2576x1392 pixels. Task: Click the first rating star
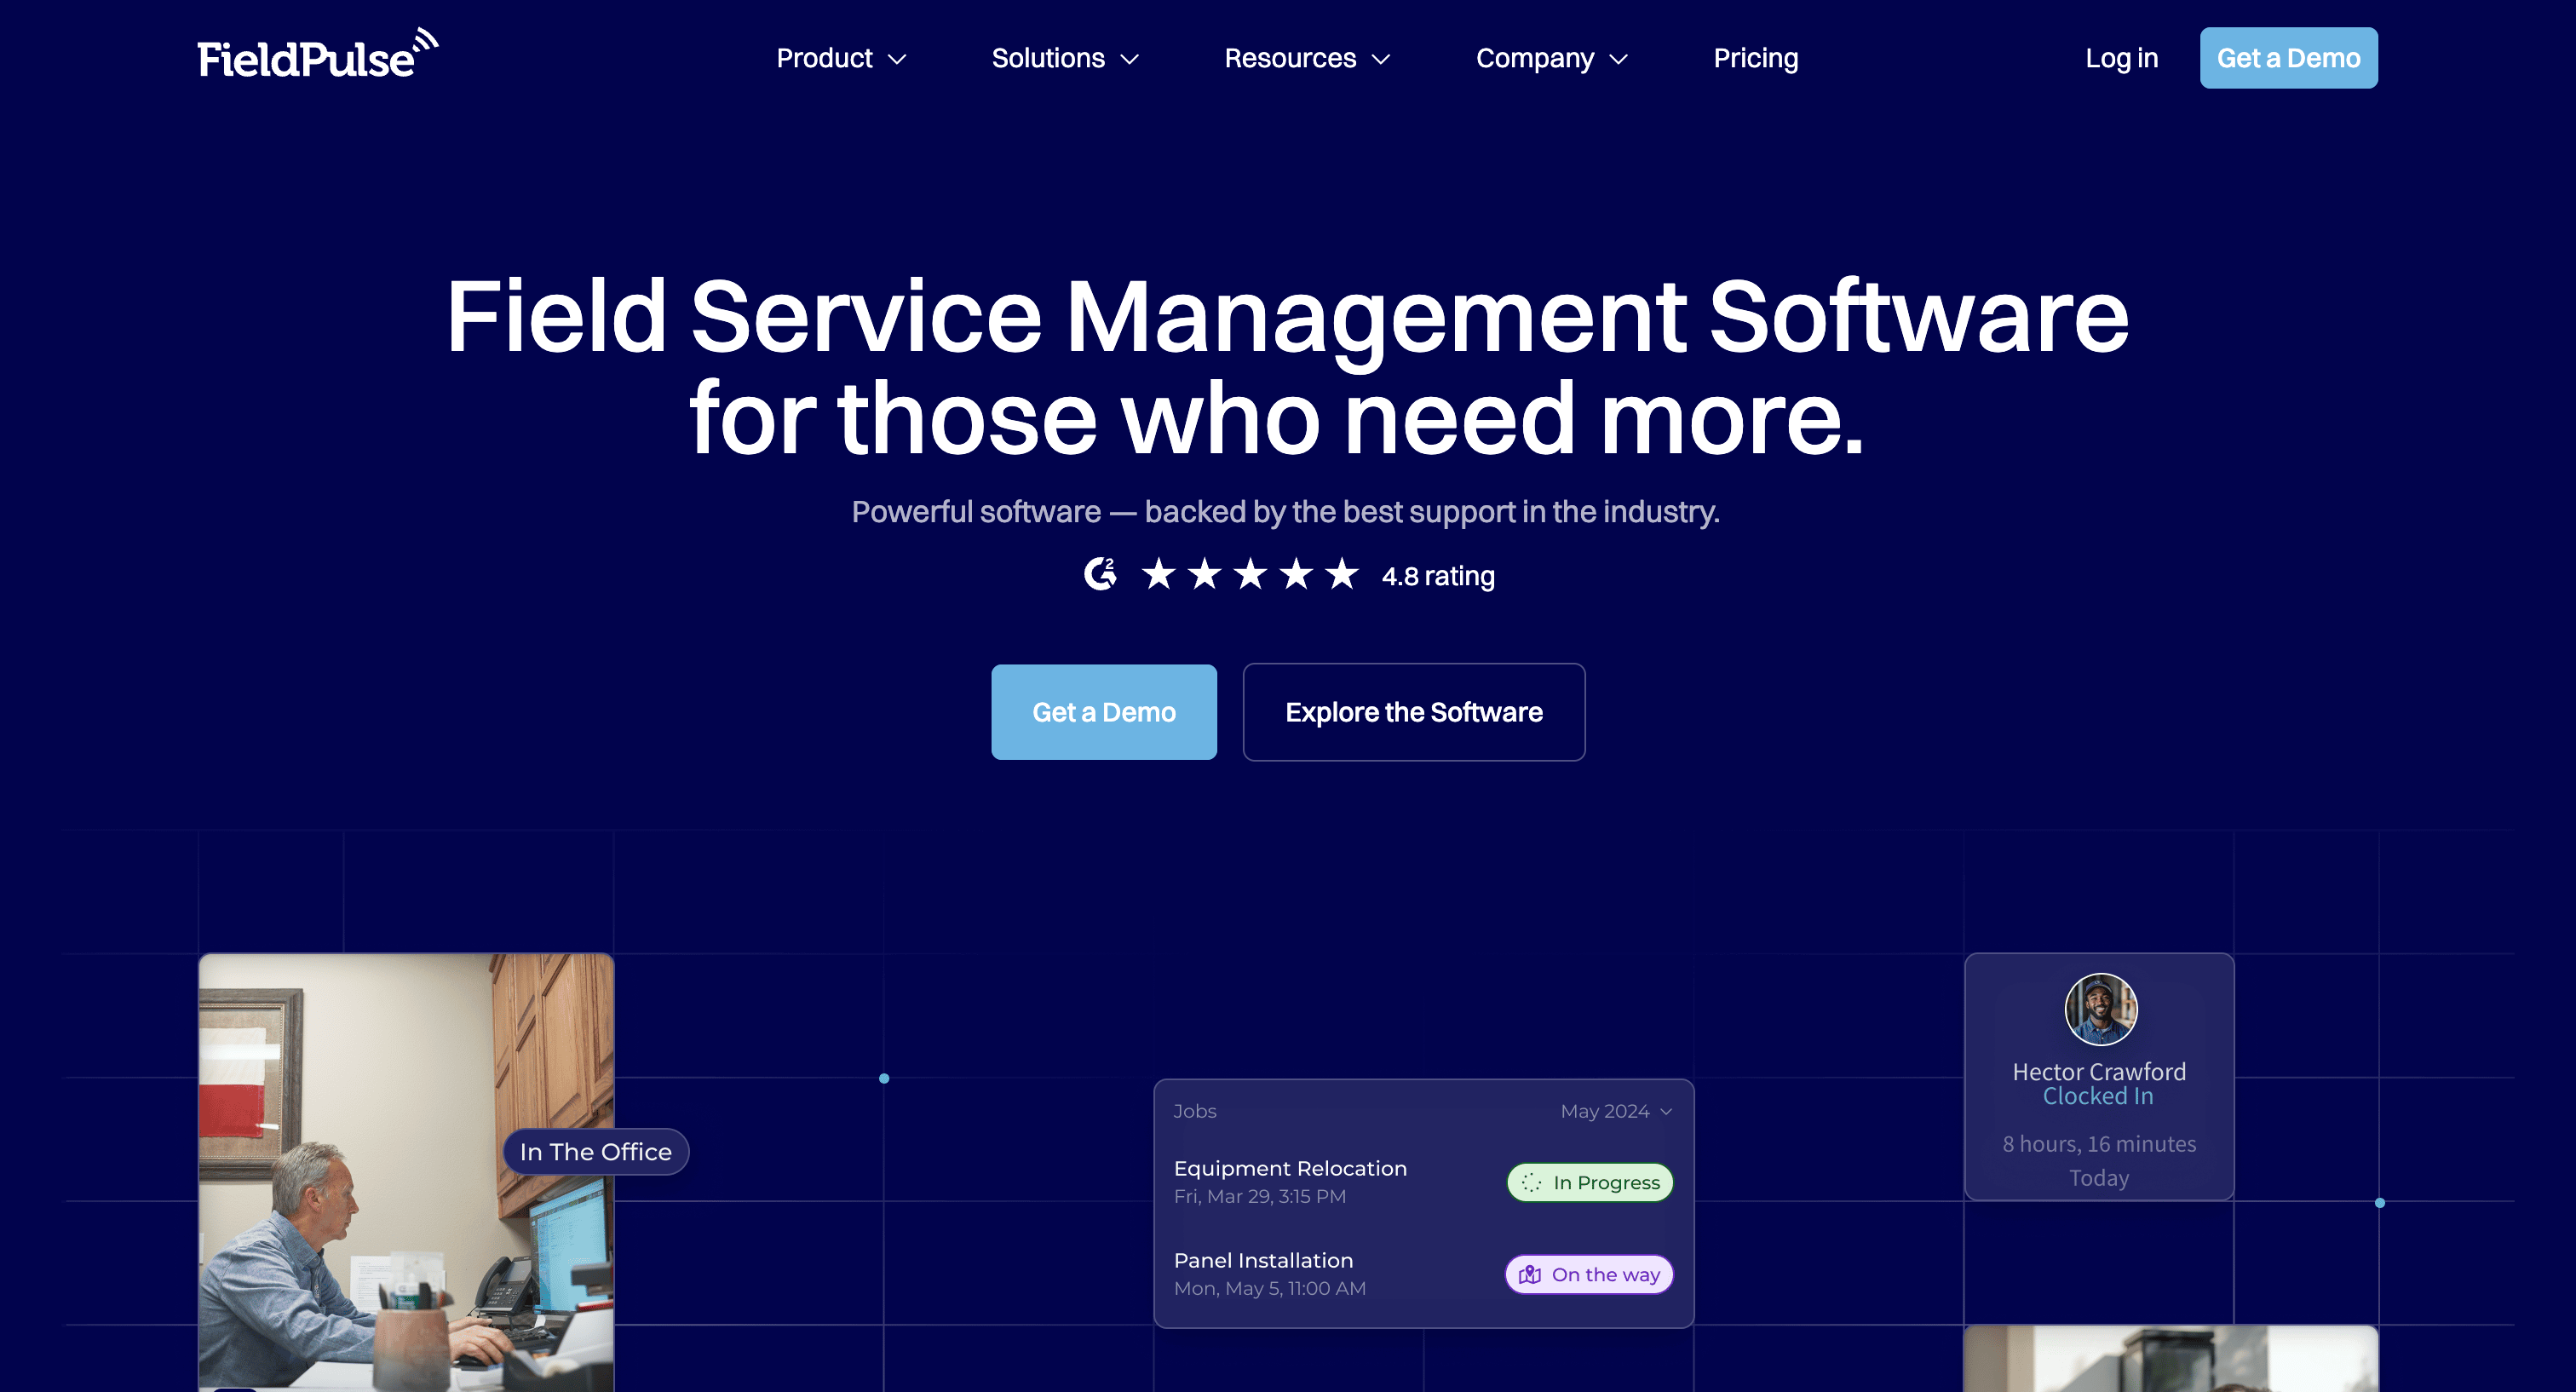(1158, 574)
